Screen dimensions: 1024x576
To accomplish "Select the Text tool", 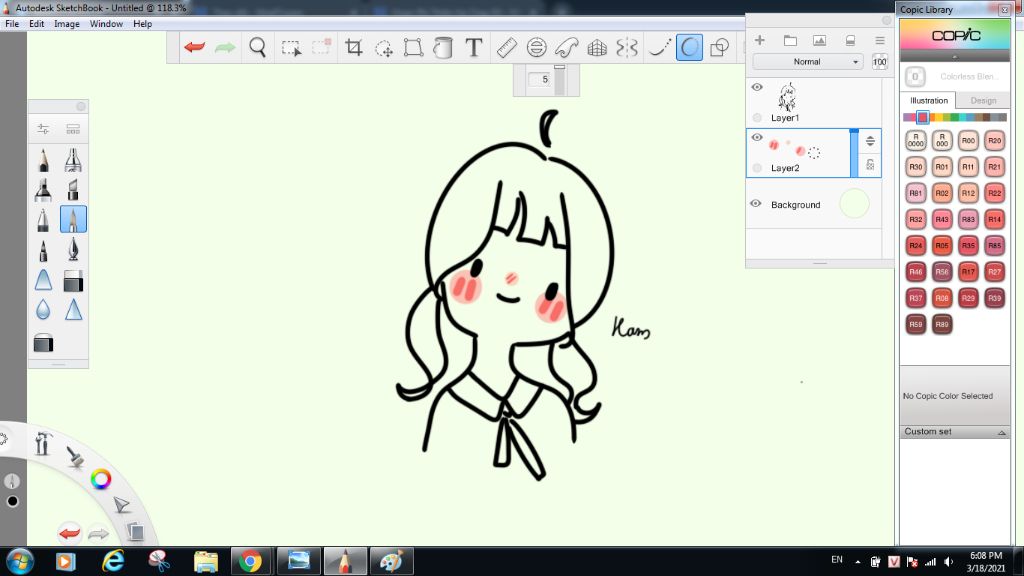I will tap(473, 48).
